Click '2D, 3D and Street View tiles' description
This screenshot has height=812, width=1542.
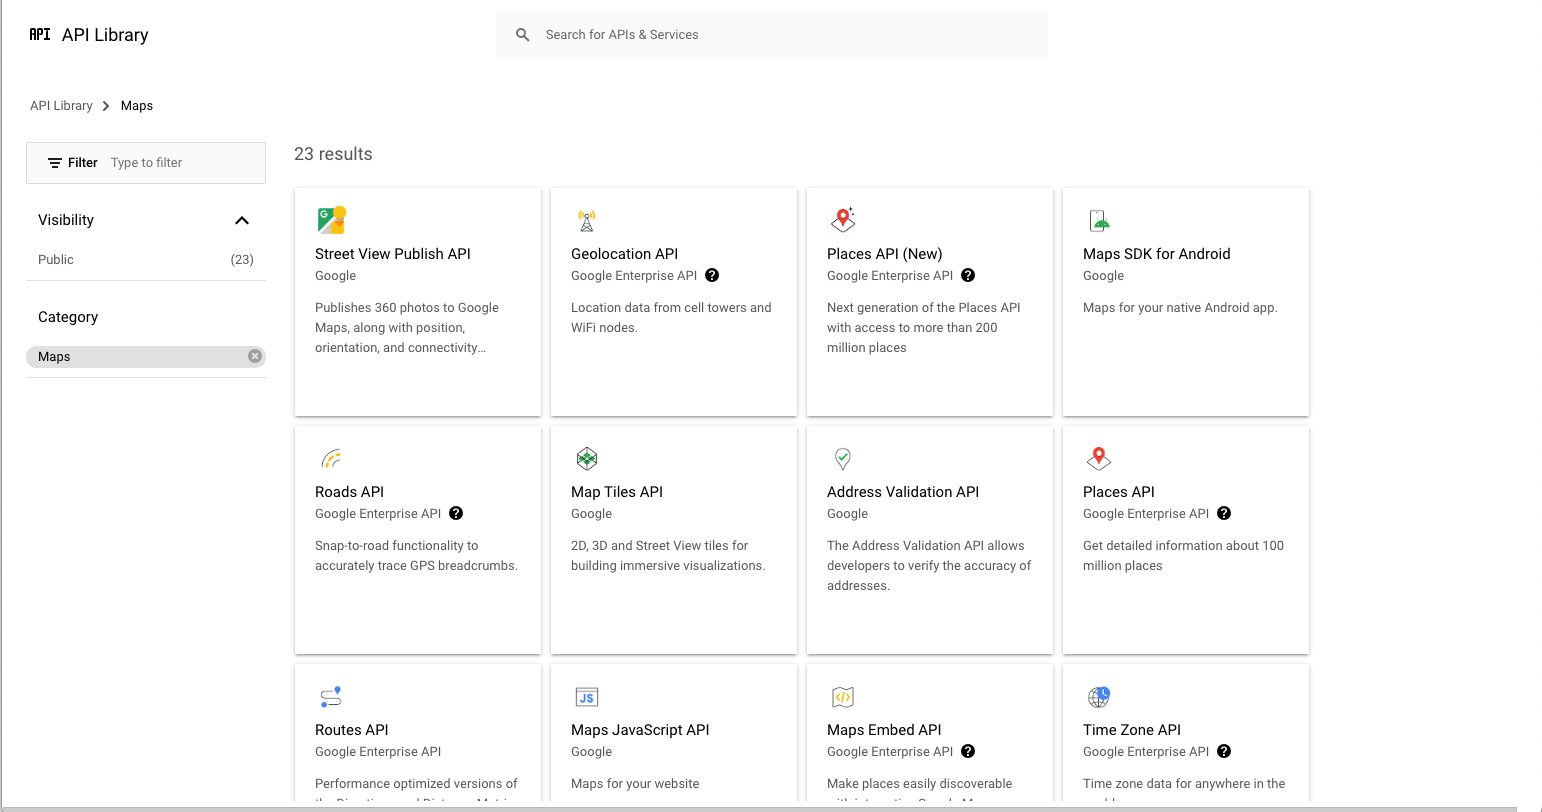tap(668, 556)
